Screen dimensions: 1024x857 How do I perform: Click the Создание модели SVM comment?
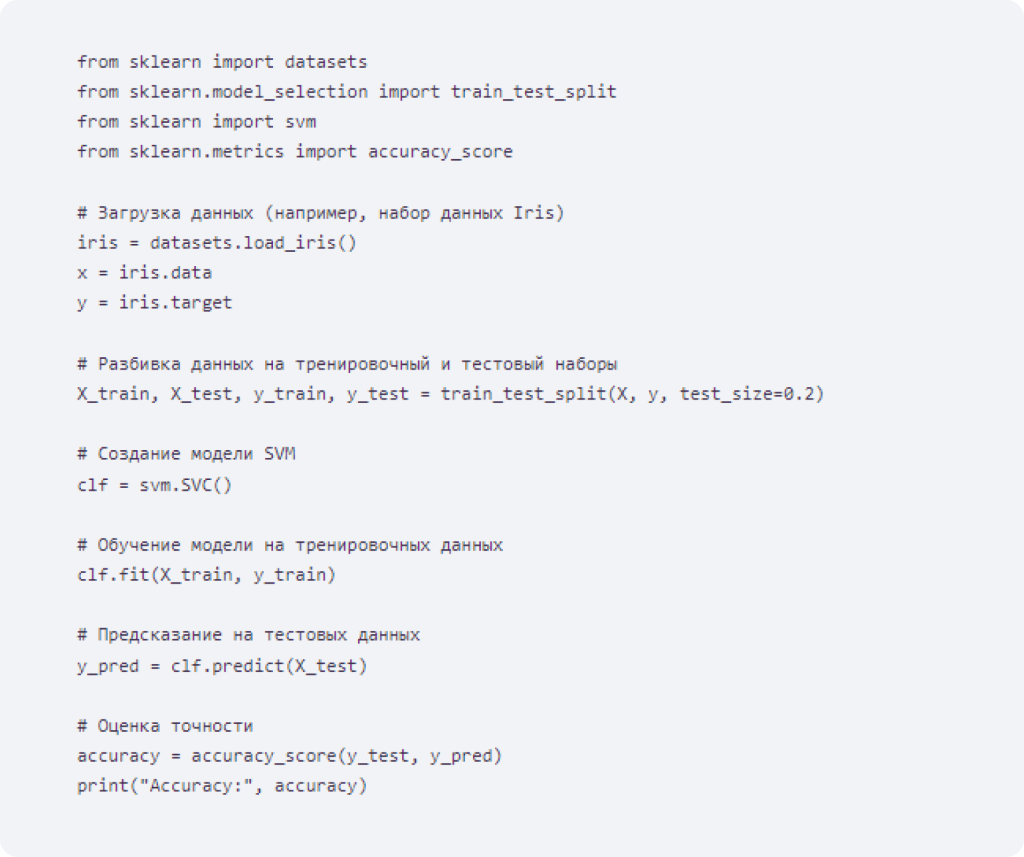tap(186, 454)
